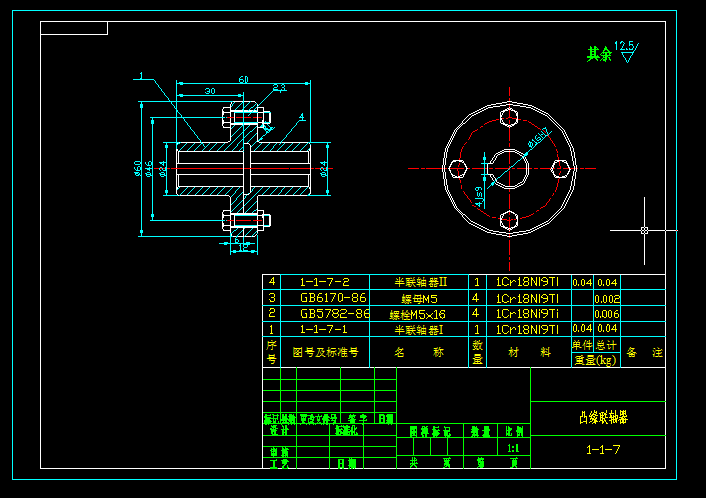Select the bolt circle dimension 'ø46'

[x=149, y=168]
